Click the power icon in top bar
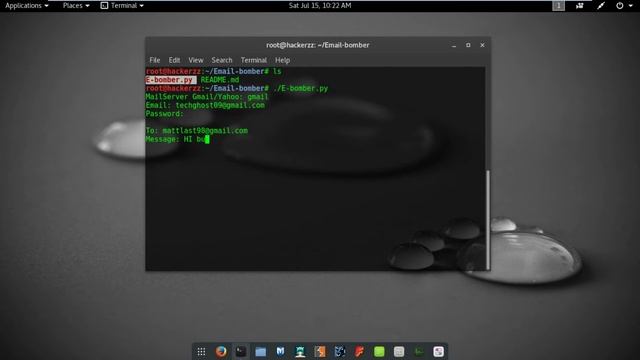The height and width of the screenshot is (360, 640). pyautogui.click(x=620, y=6)
